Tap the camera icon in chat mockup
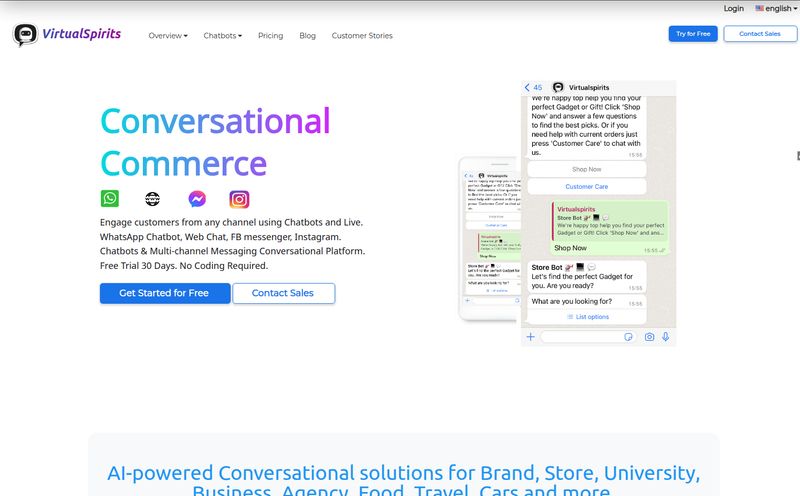800x496 pixels. click(649, 337)
